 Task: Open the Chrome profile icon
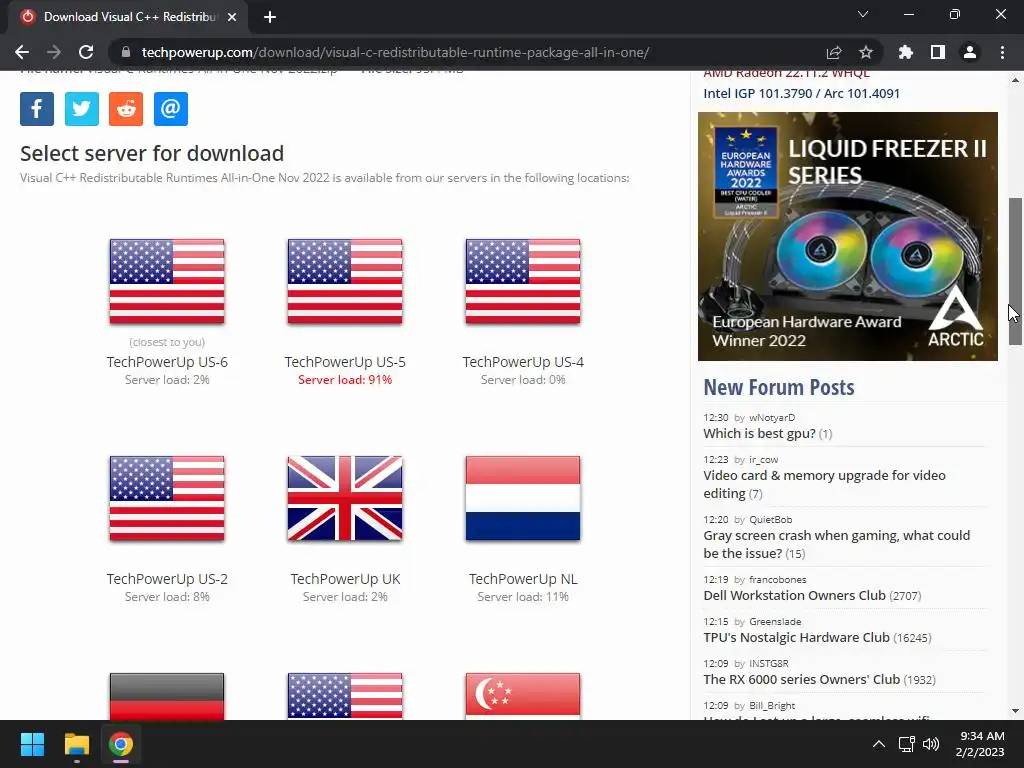[970, 52]
